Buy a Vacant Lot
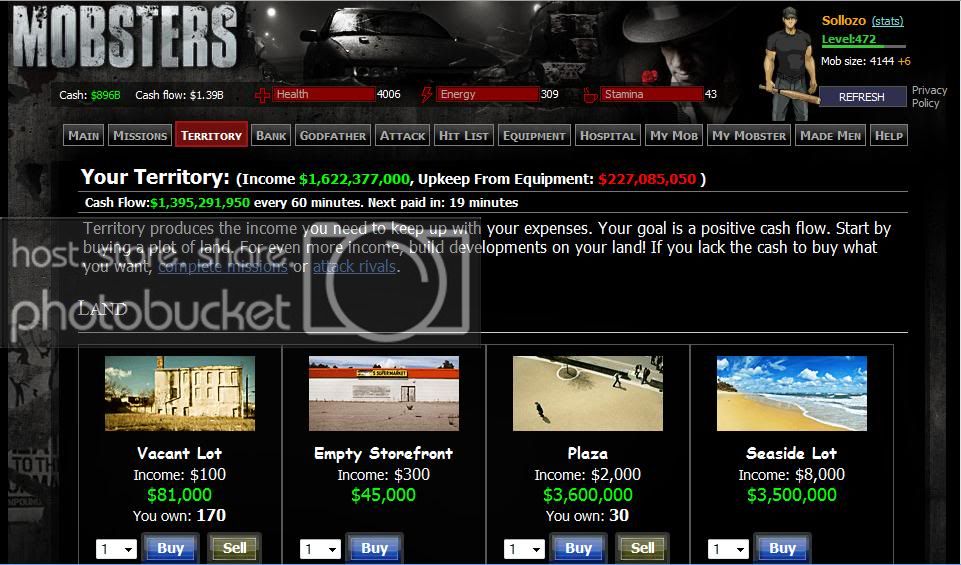The image size is (961, 565). point(170,548)
